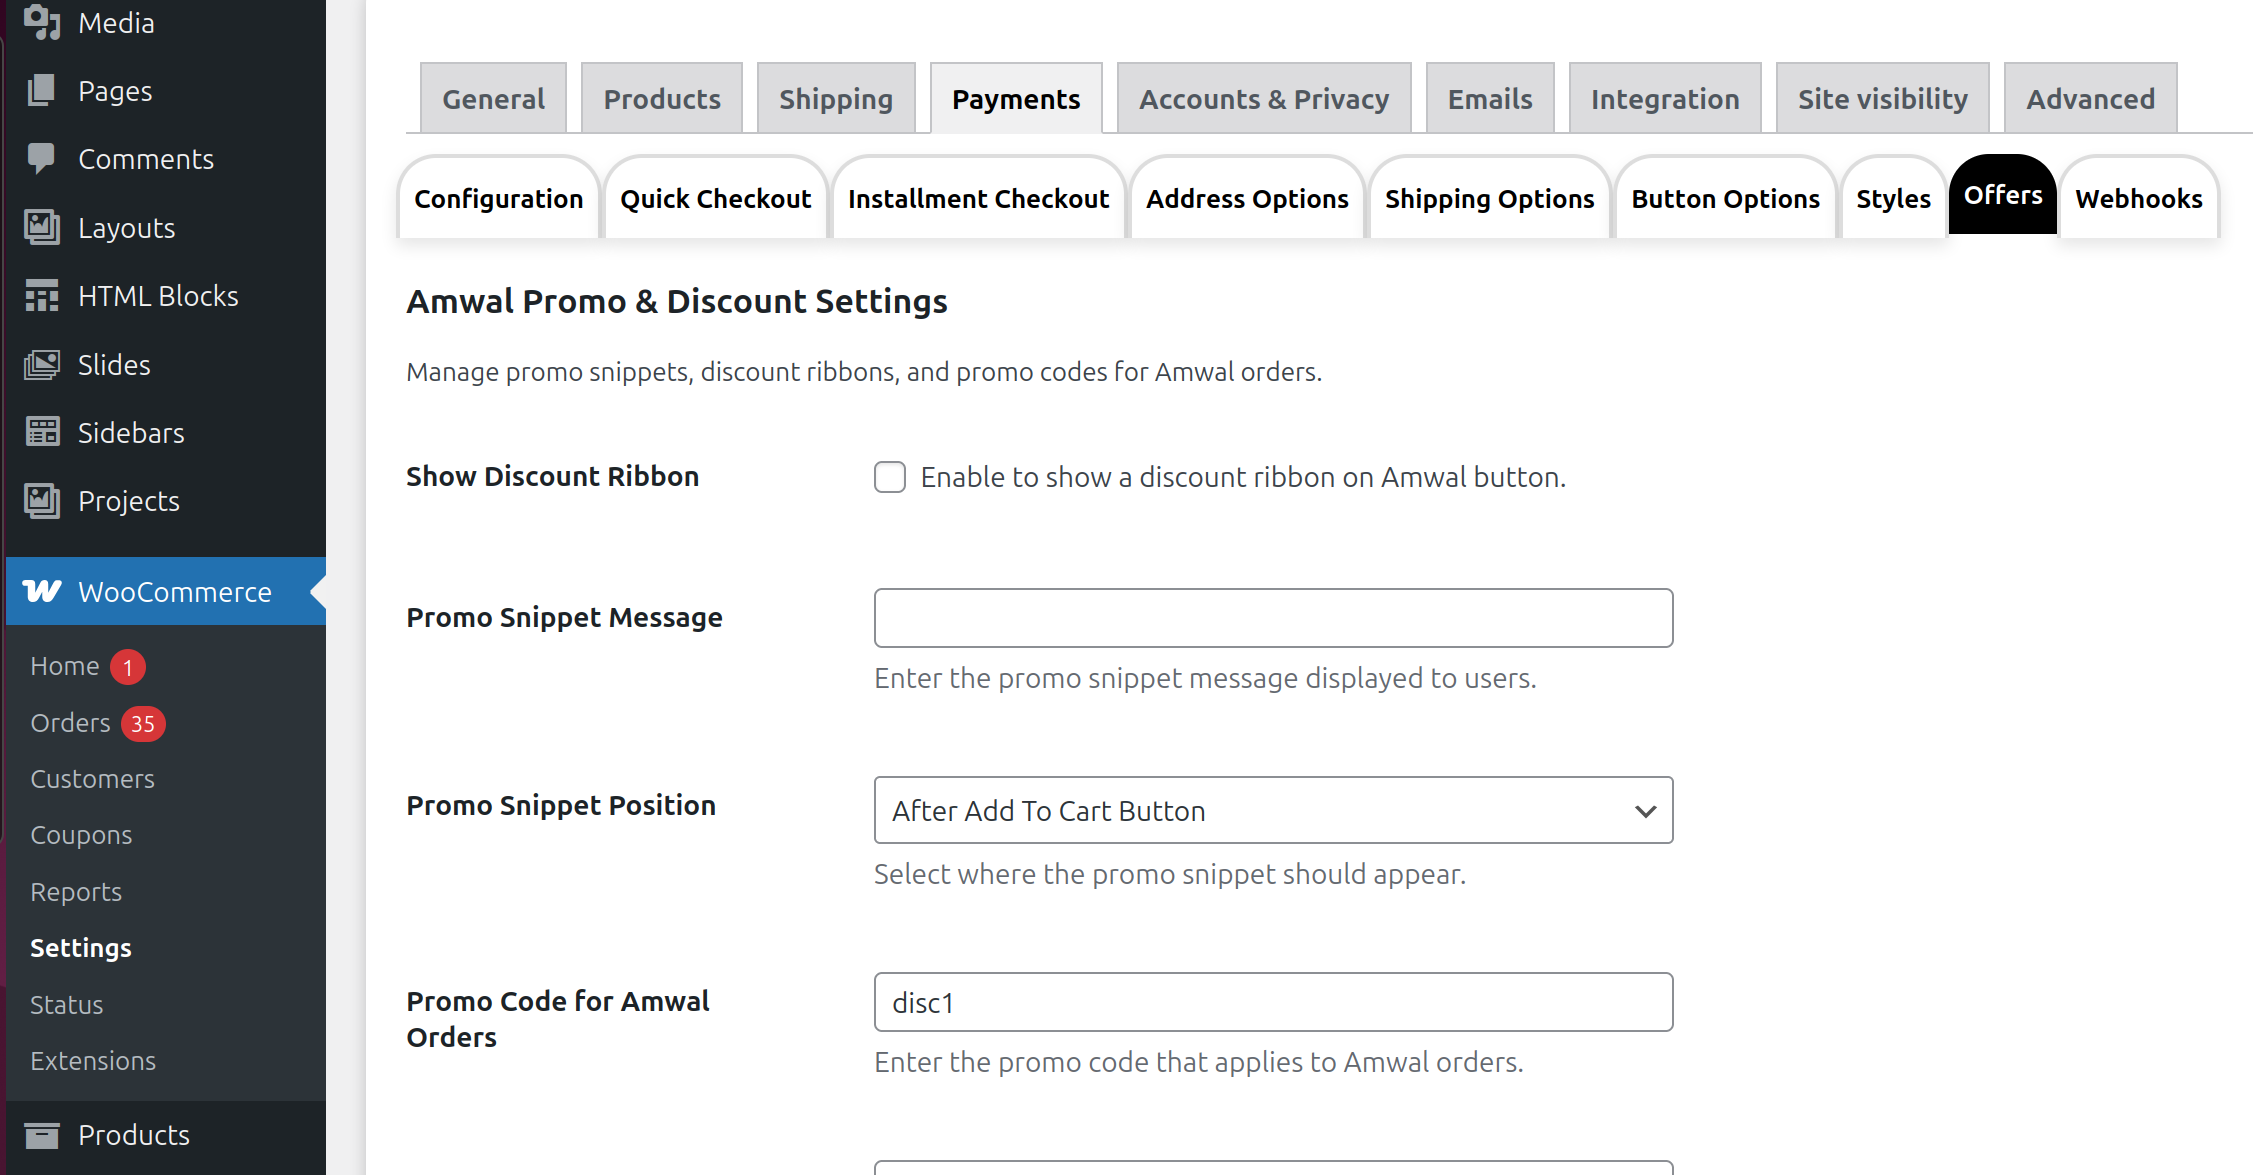Image resolution: width=2253 pixels, height=1175 pixels.
Task: Click the Products archive icon at bottom
Action: coord(41,1135)
